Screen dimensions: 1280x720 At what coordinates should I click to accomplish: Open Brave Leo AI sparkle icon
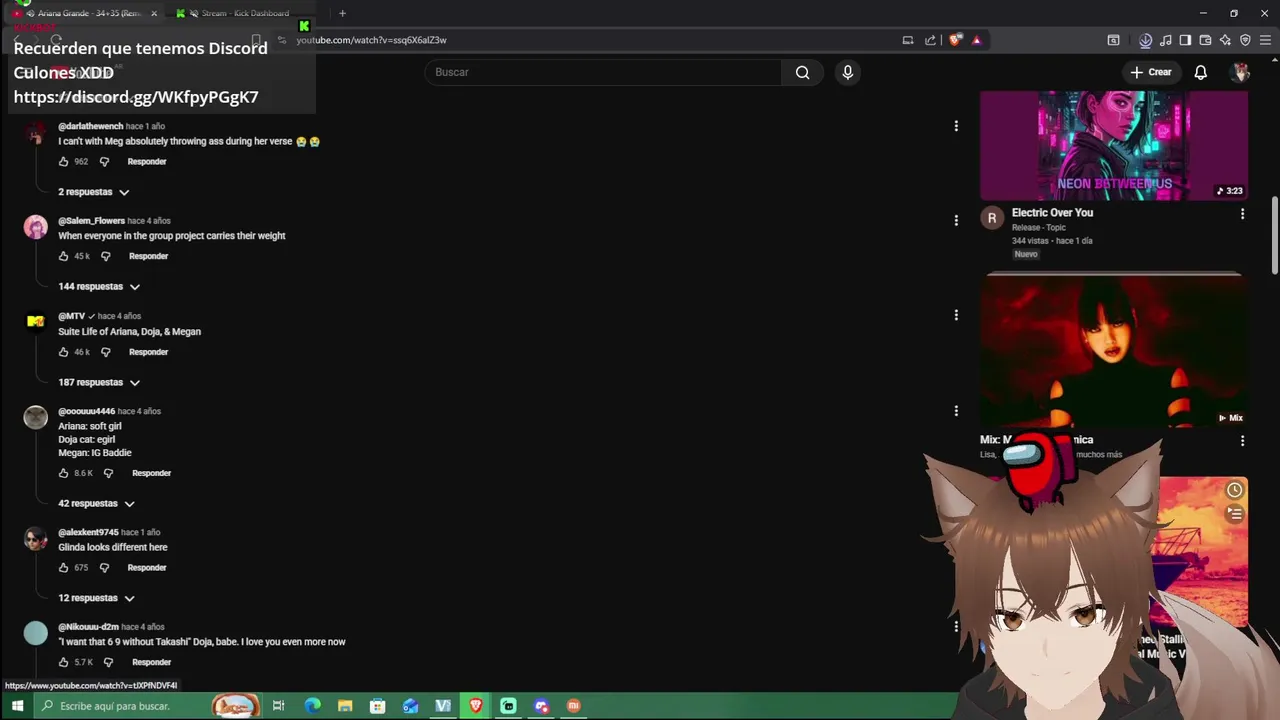(1225, 40)
